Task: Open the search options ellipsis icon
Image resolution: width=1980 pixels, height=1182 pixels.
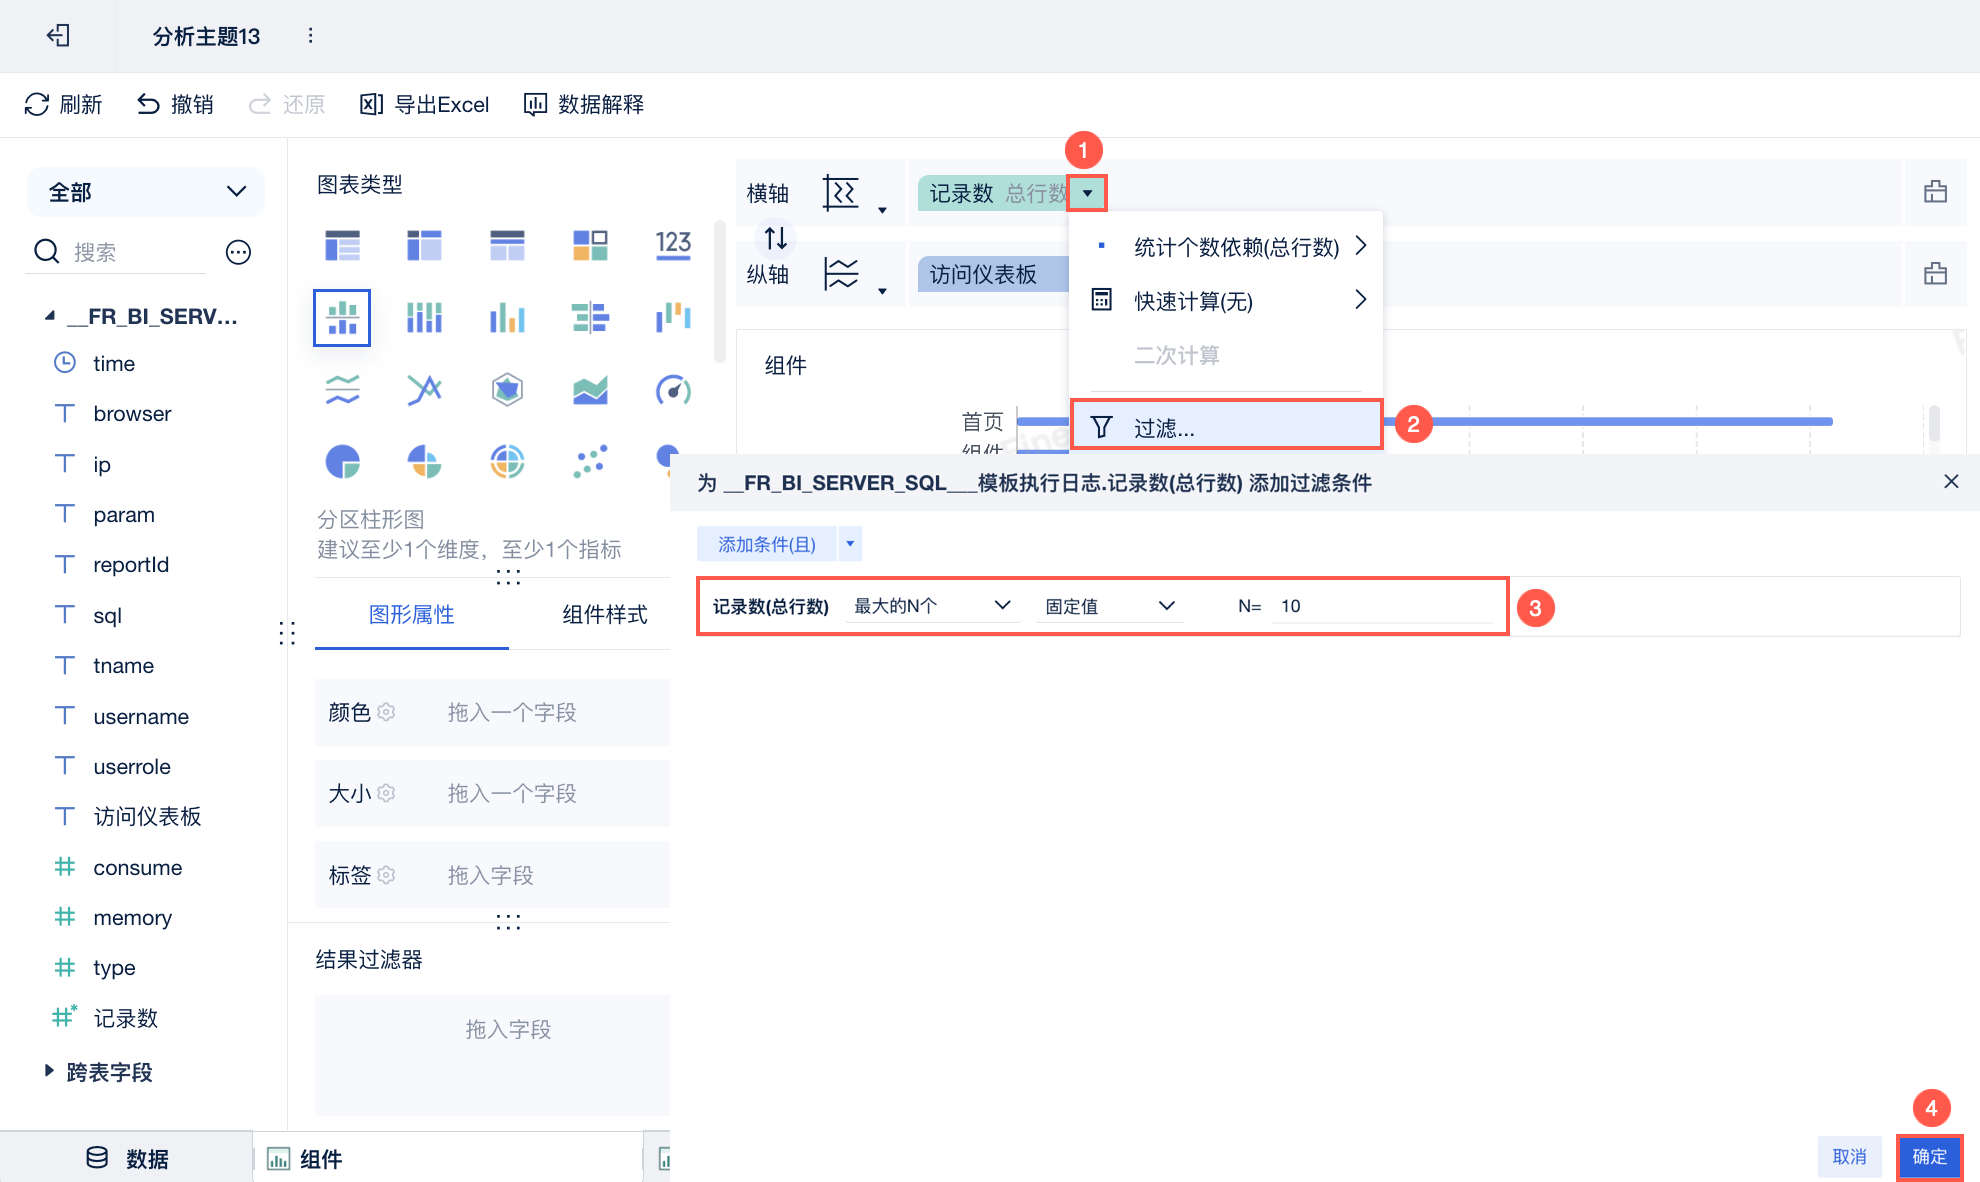Action: 238,252
